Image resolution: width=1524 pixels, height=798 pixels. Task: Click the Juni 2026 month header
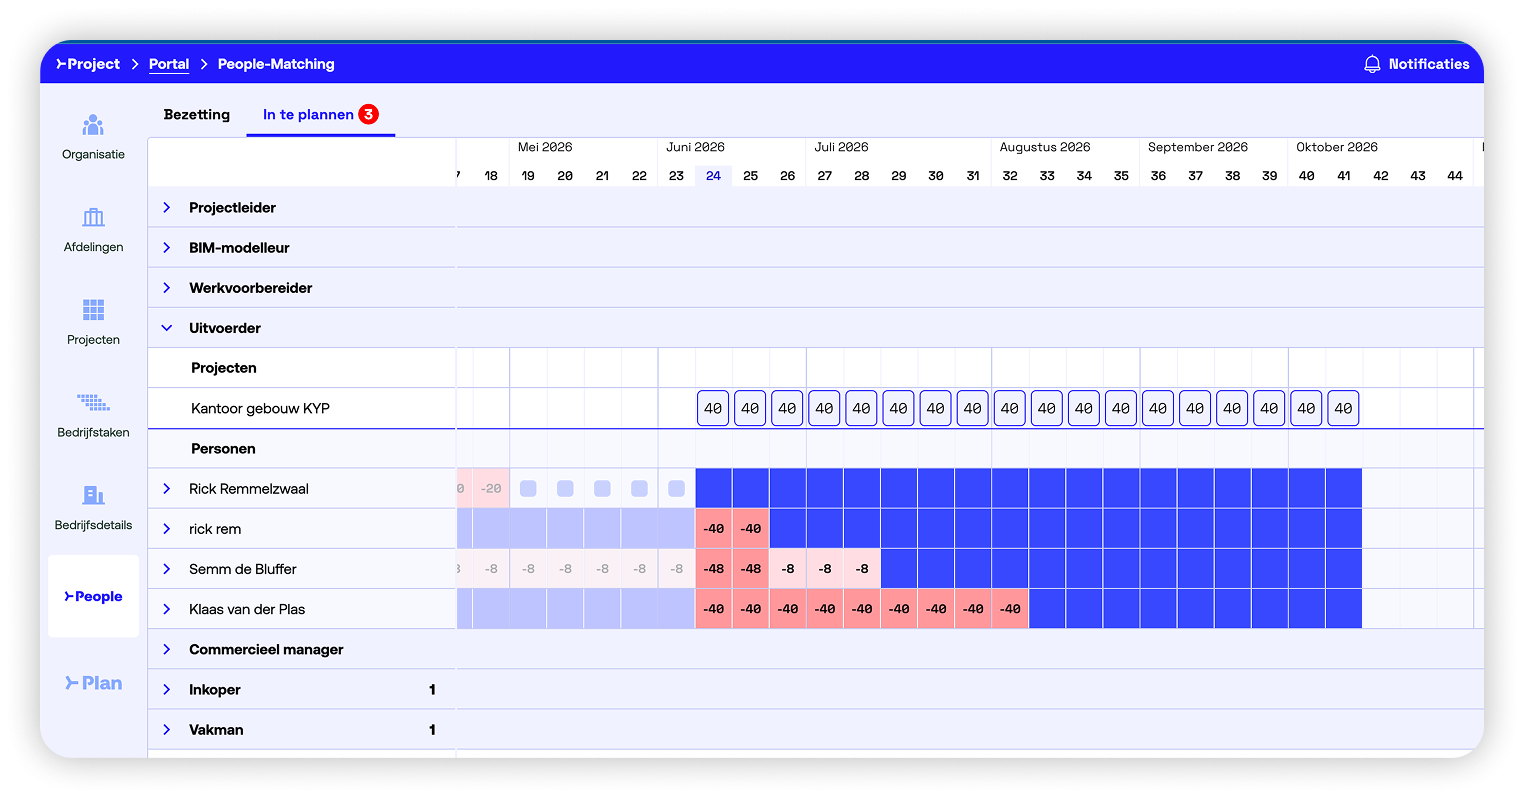pyautogui.click(x=696, y=147)
